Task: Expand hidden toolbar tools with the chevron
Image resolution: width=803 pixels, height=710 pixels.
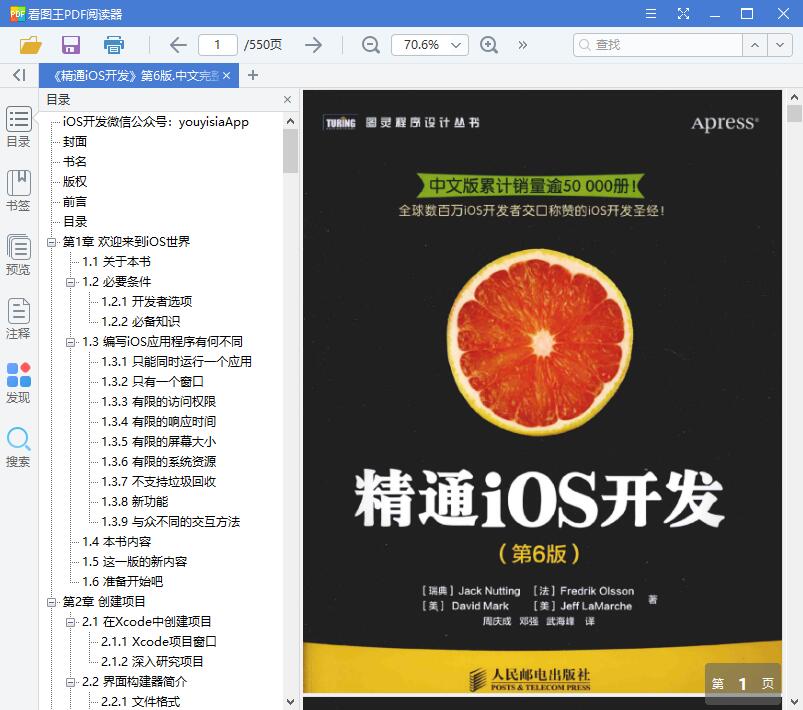Action: 522,45
